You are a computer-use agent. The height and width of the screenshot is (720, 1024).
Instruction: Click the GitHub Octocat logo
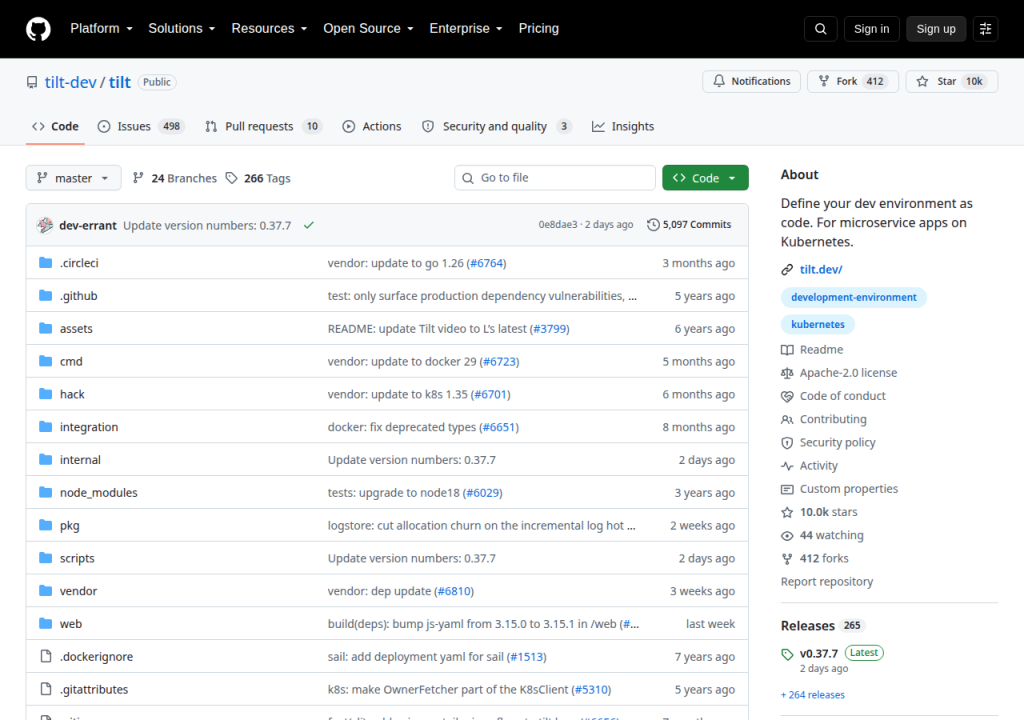click(38, 29)
